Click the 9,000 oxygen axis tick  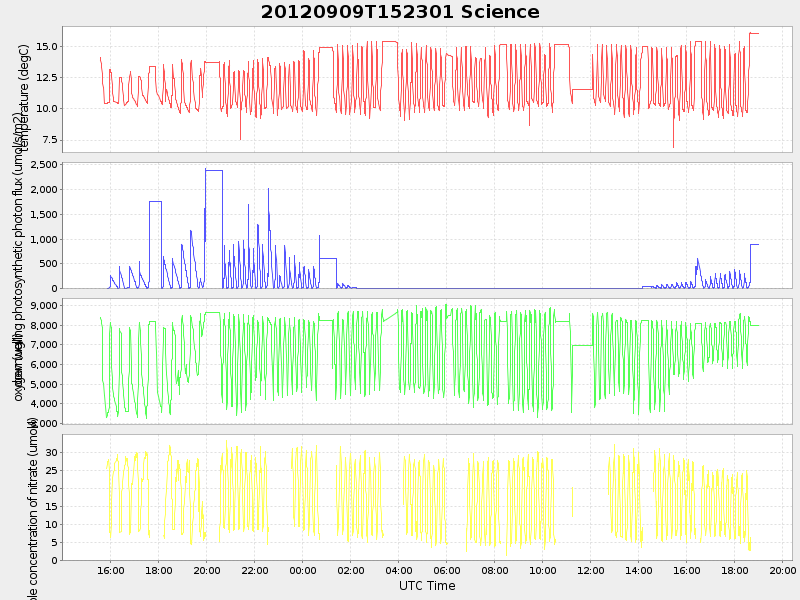pyautogui.click(x=44, y=305)
